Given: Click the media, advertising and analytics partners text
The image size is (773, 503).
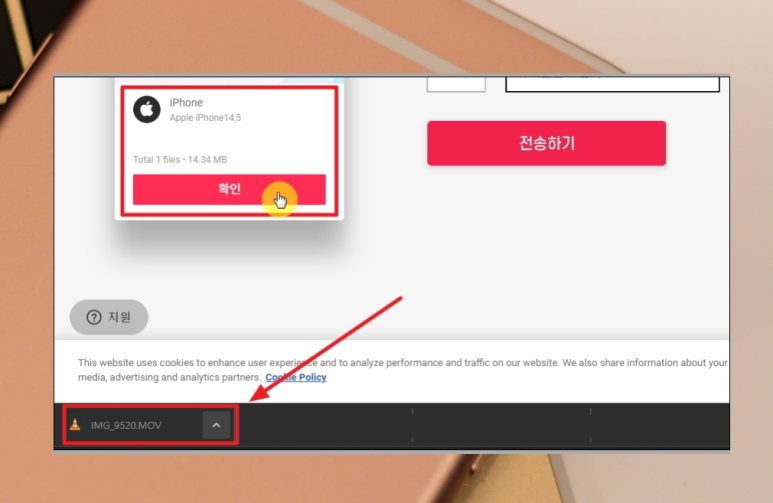Looking at the screenshot, I should pos(169,377).
